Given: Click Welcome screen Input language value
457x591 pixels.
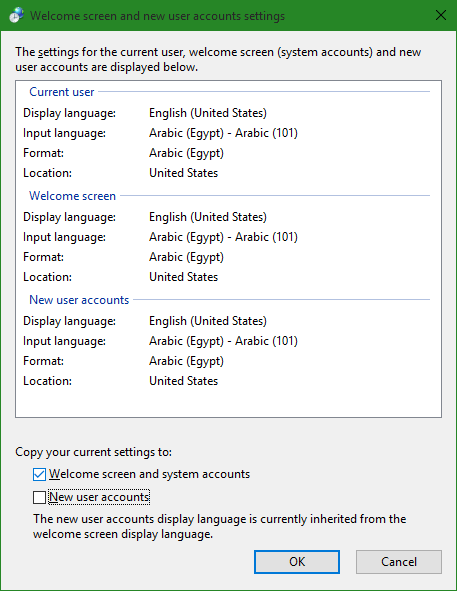Looking at the screenshot, I should point(223,237).
